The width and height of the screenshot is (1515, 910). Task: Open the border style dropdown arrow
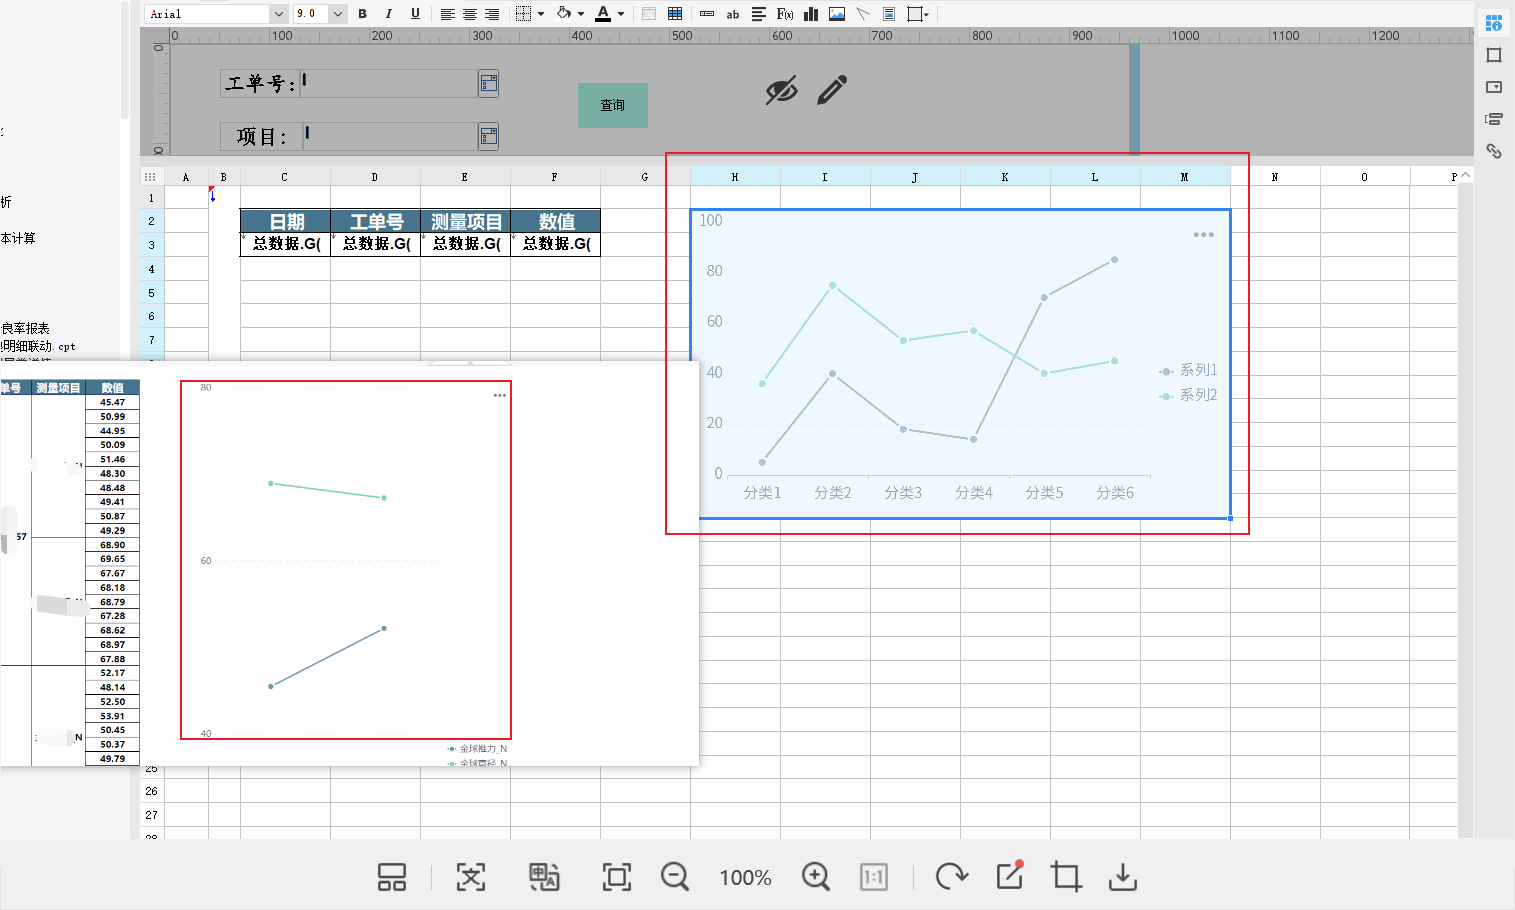pos(541,14)
